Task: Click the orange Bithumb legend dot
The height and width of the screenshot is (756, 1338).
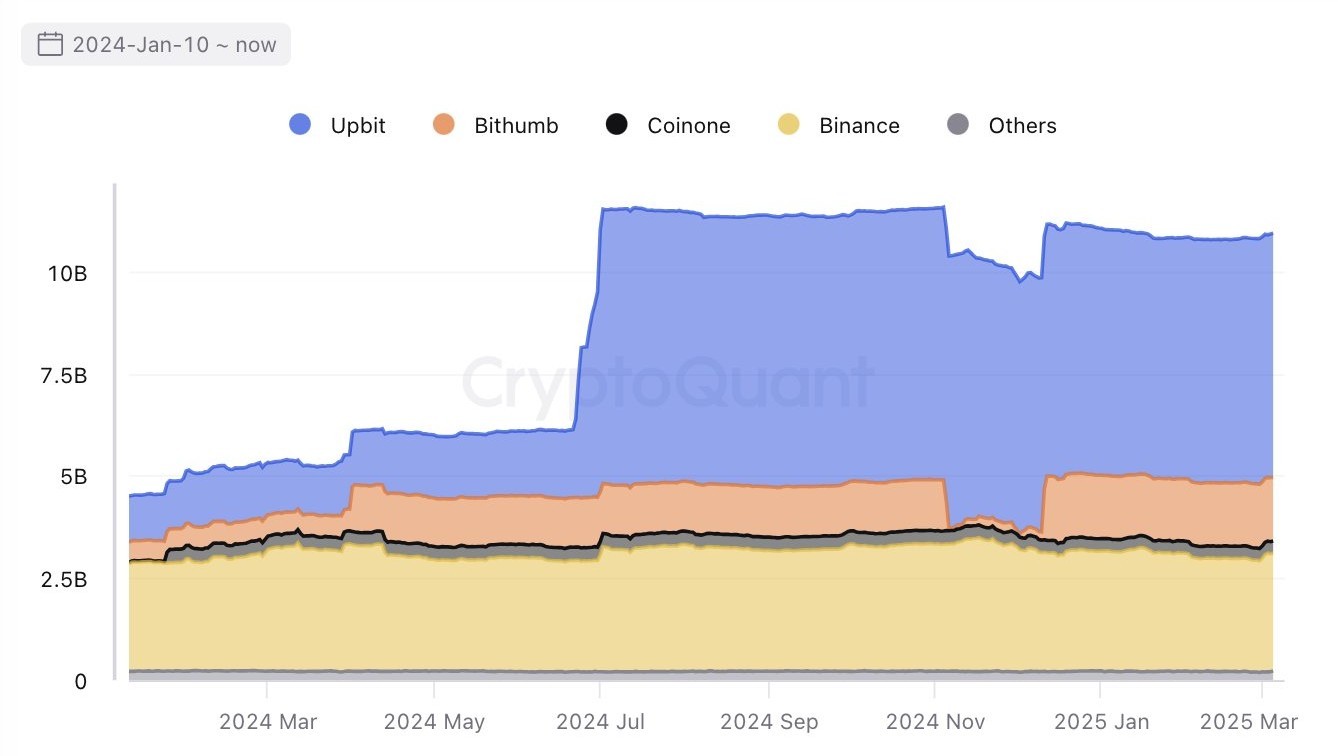Action: click(x=443, y=124)
